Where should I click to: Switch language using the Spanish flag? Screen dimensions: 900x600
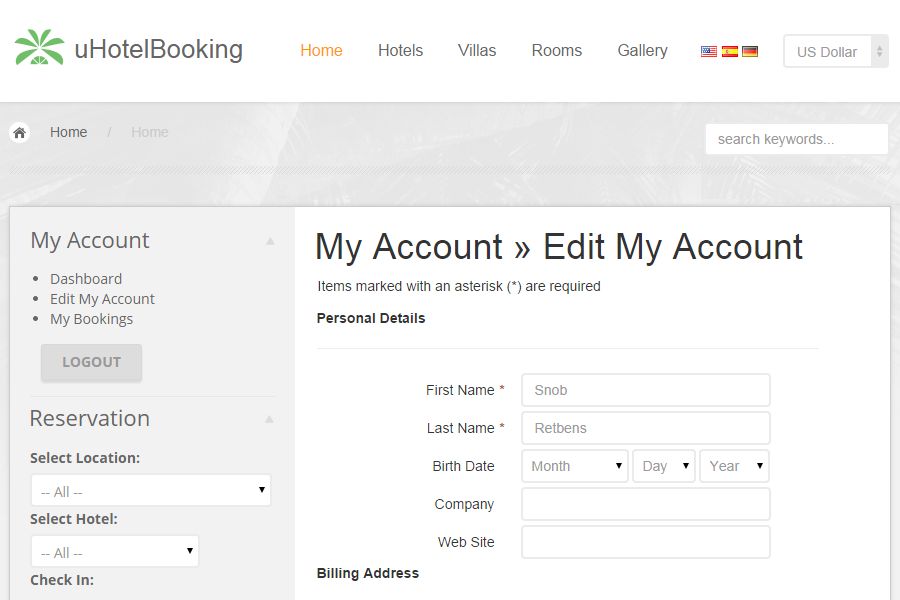(730, 51)
